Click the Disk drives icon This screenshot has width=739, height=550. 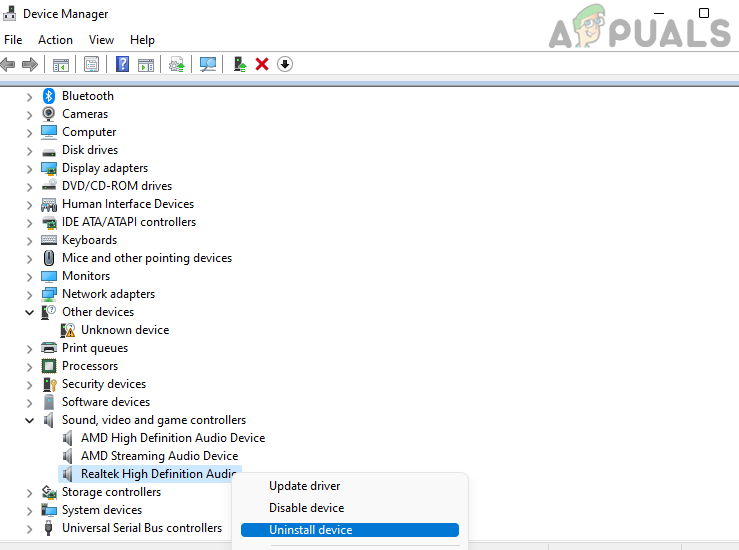tap(49, 152)
